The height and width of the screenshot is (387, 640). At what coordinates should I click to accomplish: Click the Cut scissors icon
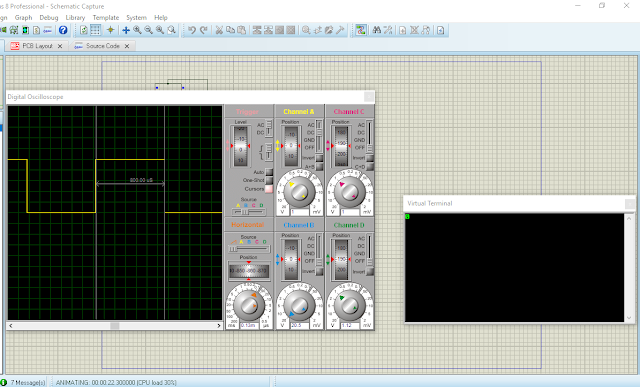coord(219,30)
